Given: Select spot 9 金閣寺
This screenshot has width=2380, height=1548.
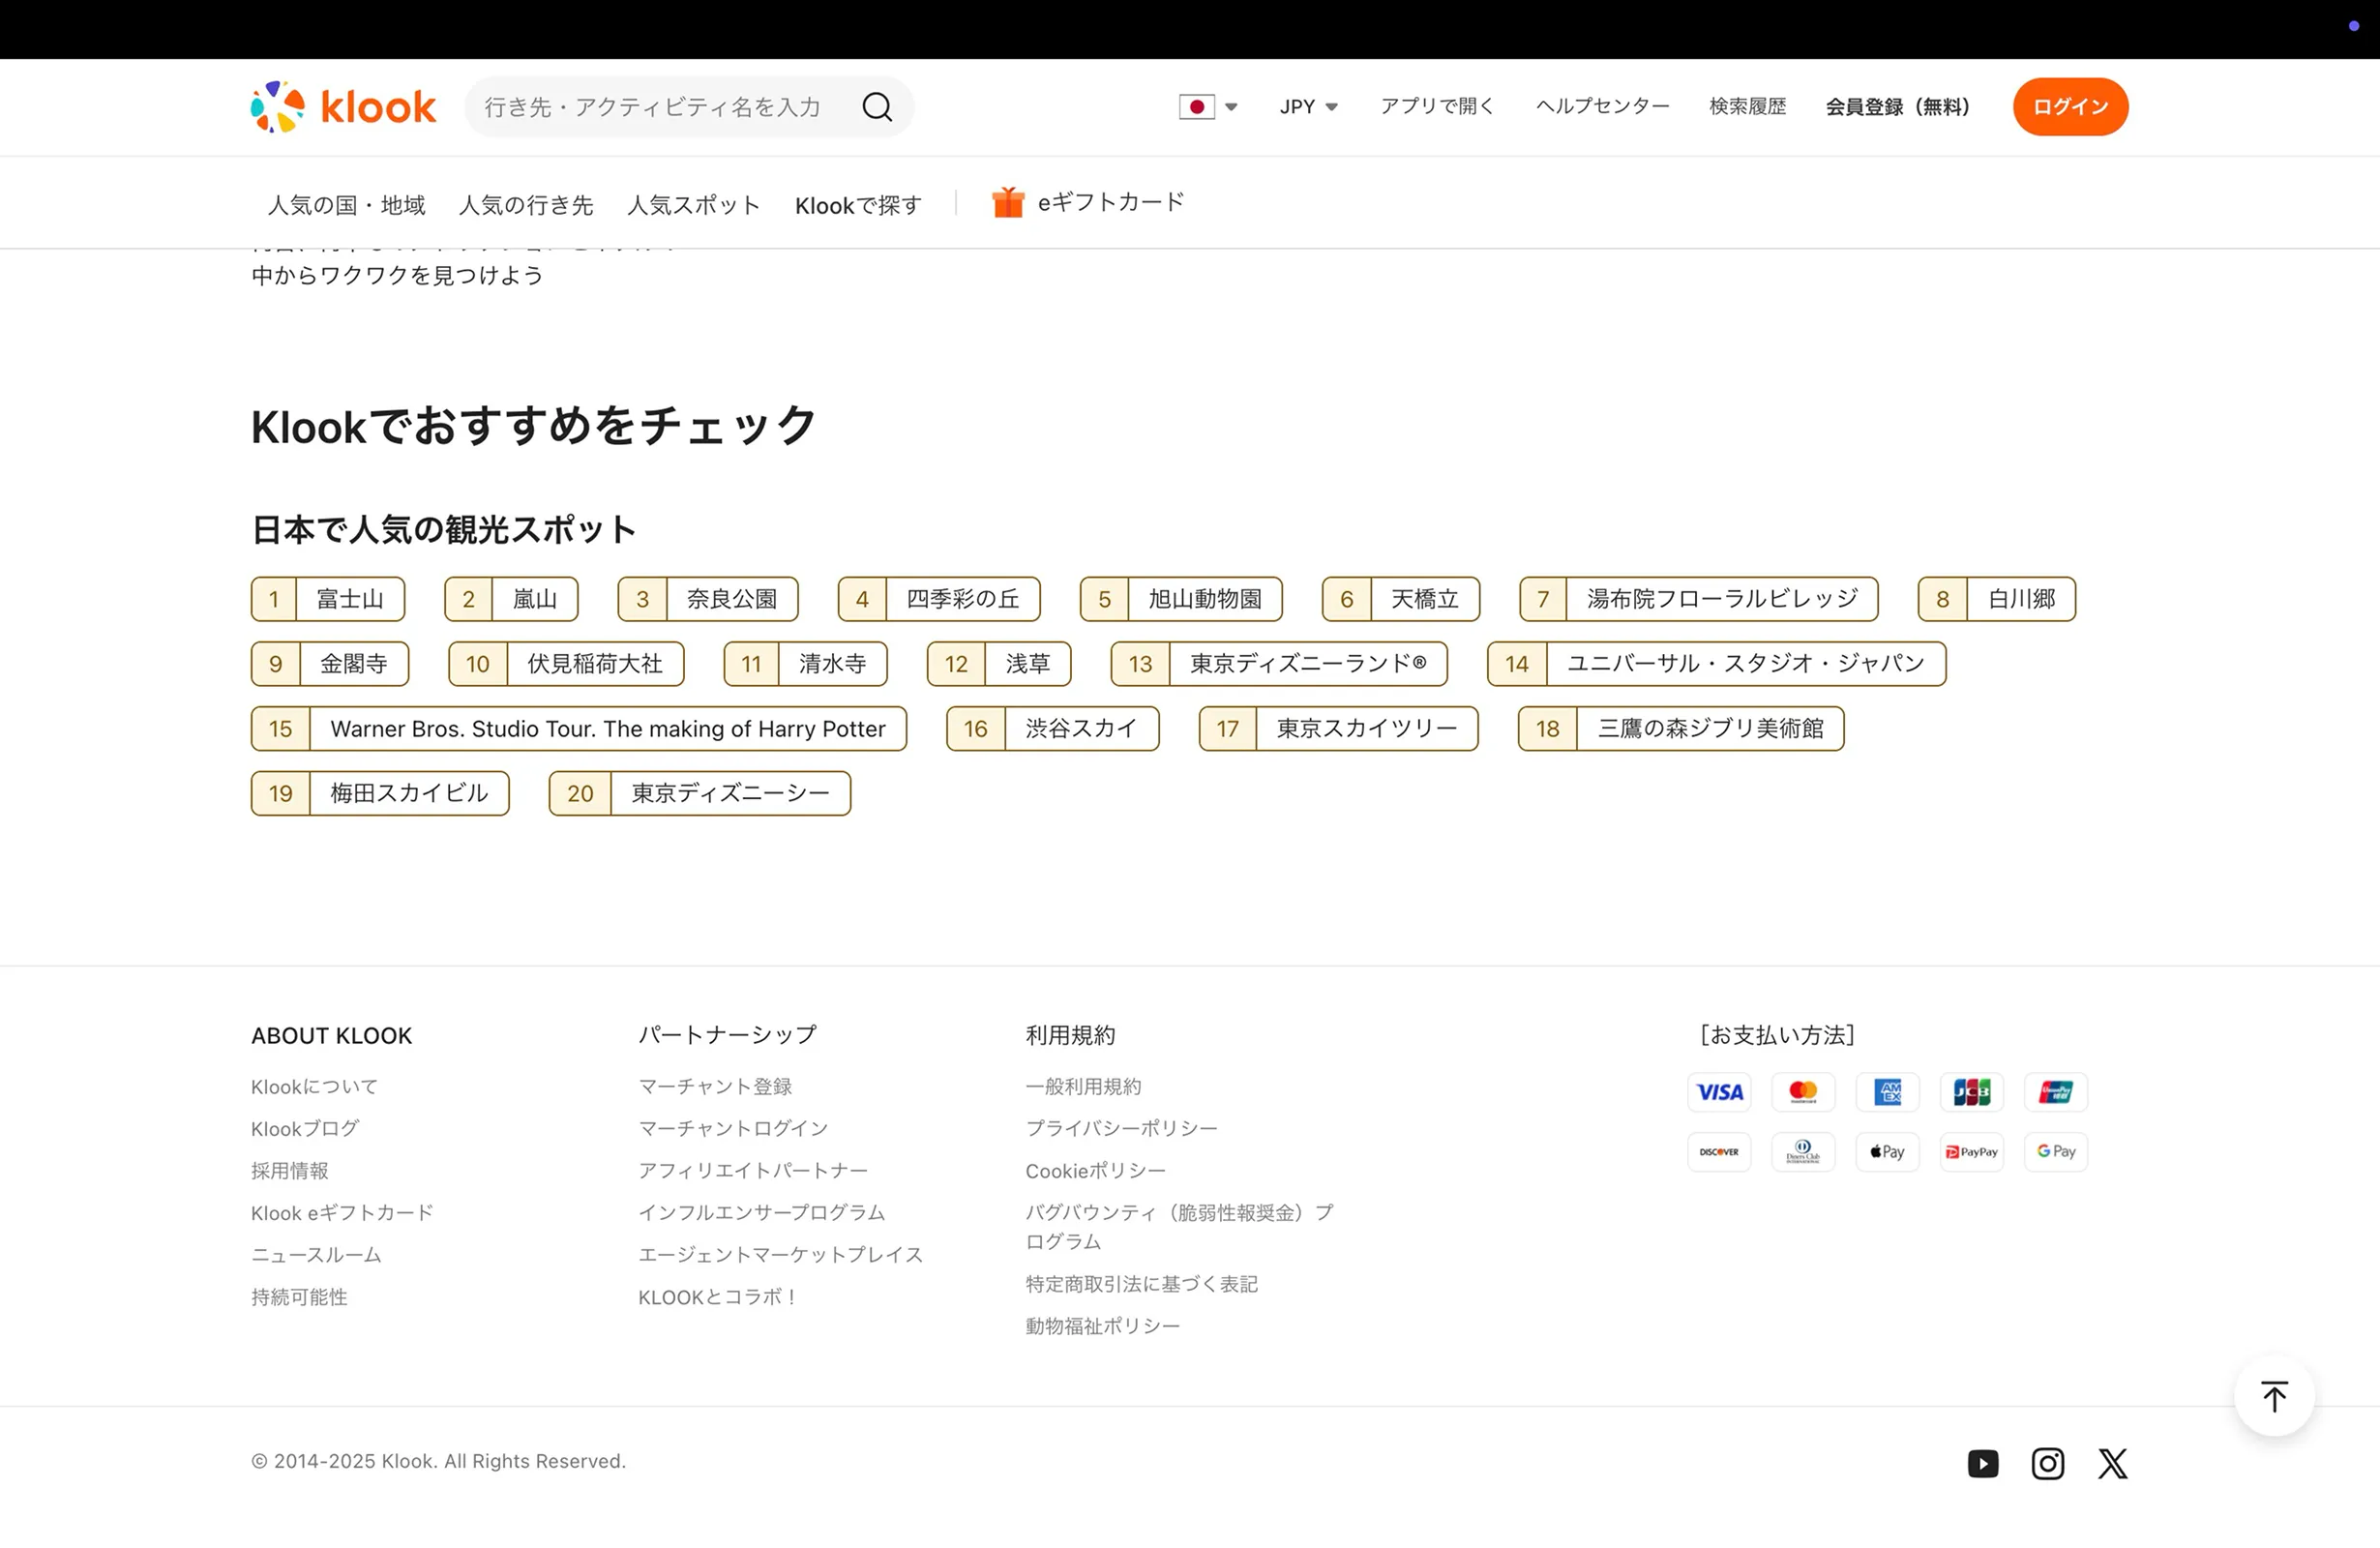Looking at the screenshot, I should 330,664.
